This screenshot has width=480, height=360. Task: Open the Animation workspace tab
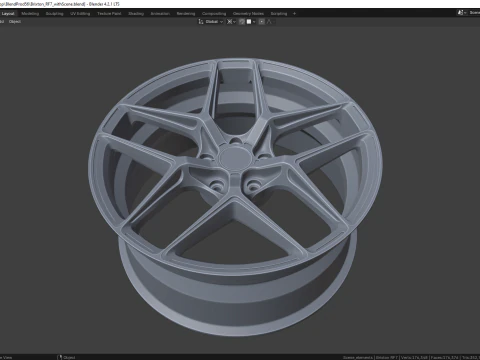(160, 14)
